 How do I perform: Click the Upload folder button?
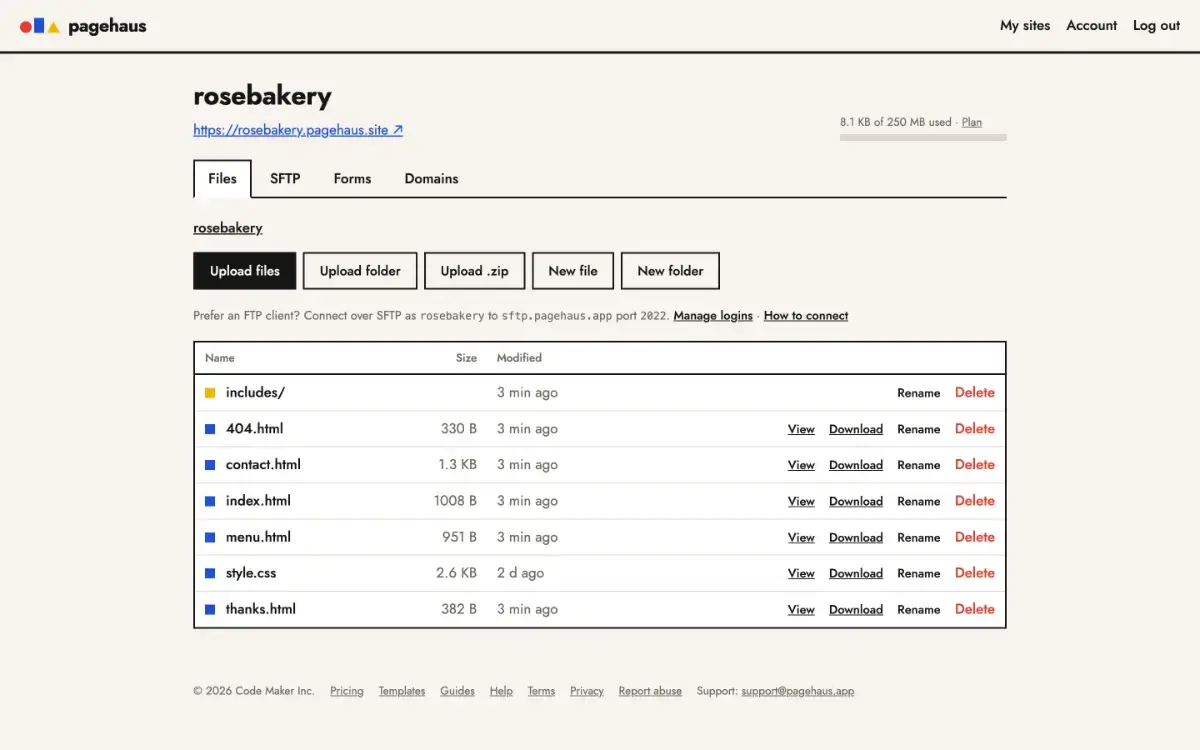[360, 271]
